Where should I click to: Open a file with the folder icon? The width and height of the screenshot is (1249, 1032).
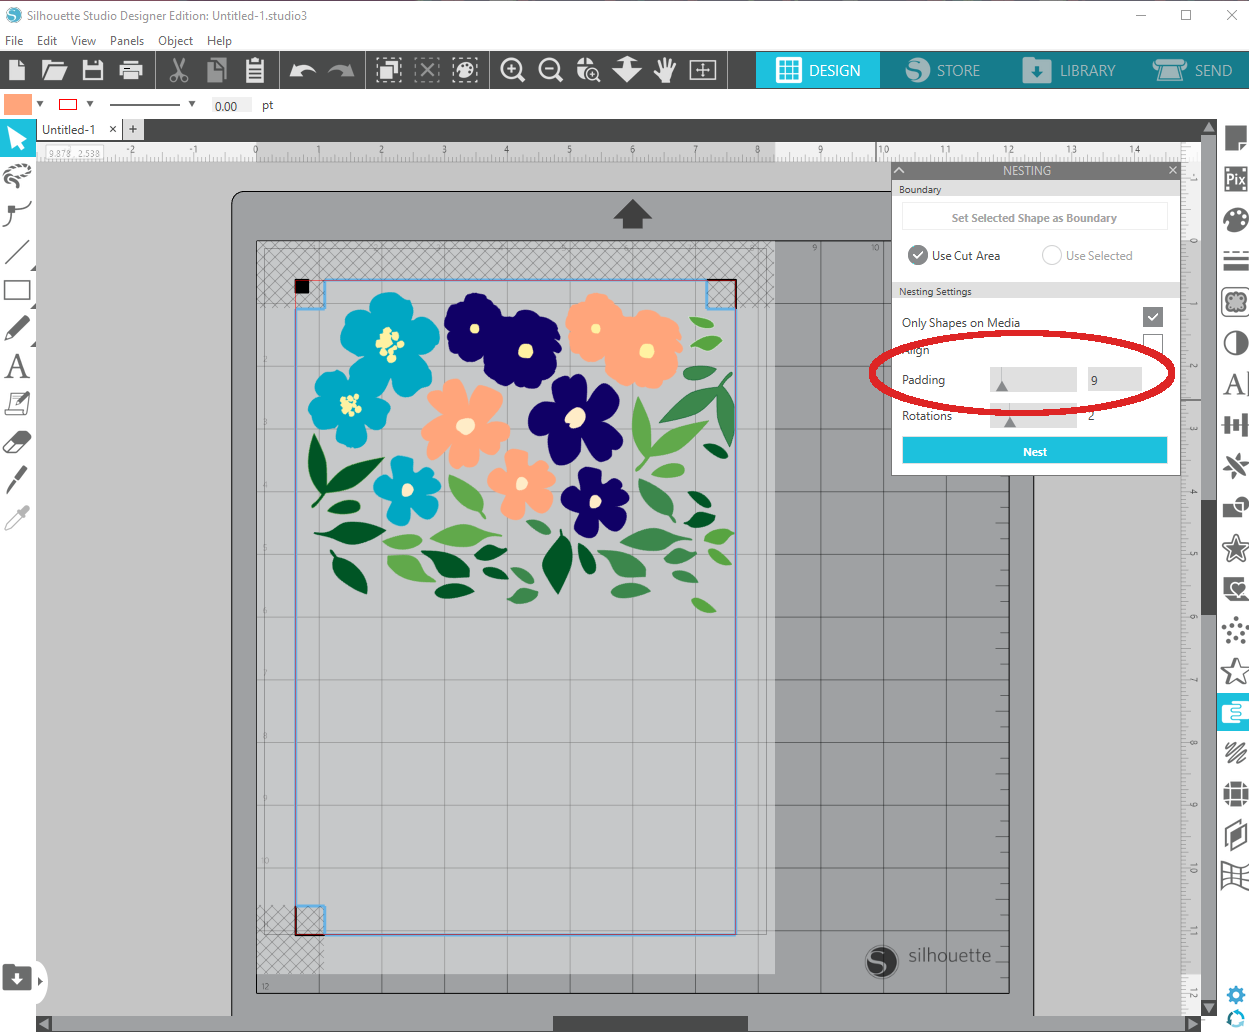coord(54,70)
